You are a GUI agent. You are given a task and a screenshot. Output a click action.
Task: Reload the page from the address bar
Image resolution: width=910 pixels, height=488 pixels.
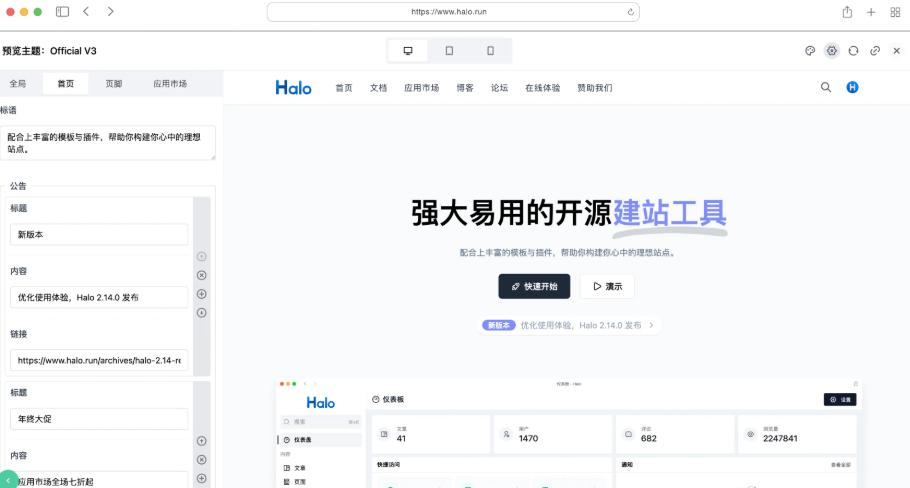click(x=630, y=12)
